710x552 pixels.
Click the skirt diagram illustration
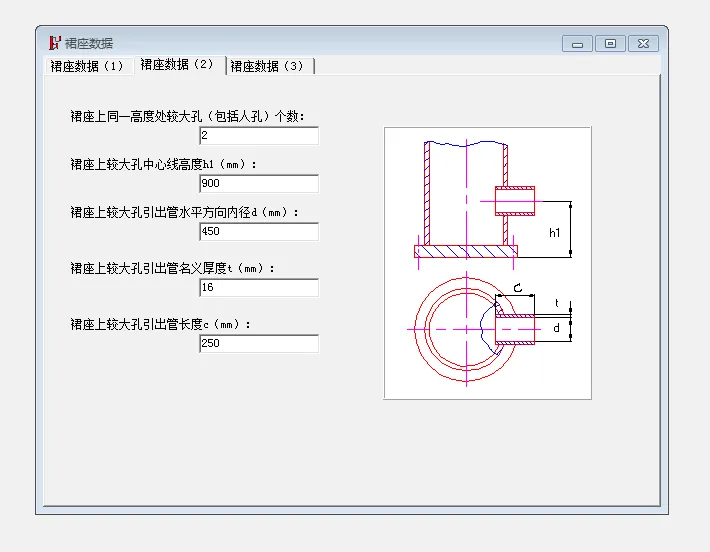tap(487, 263)
